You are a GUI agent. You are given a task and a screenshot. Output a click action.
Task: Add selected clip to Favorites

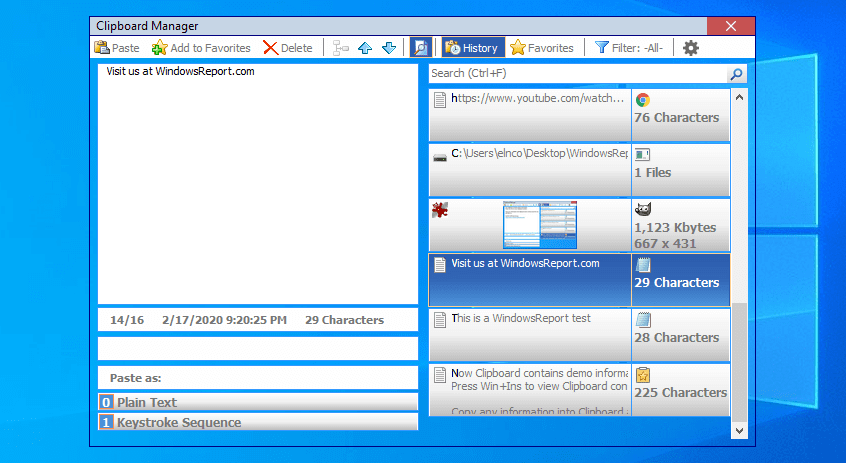tap(201, 48)
